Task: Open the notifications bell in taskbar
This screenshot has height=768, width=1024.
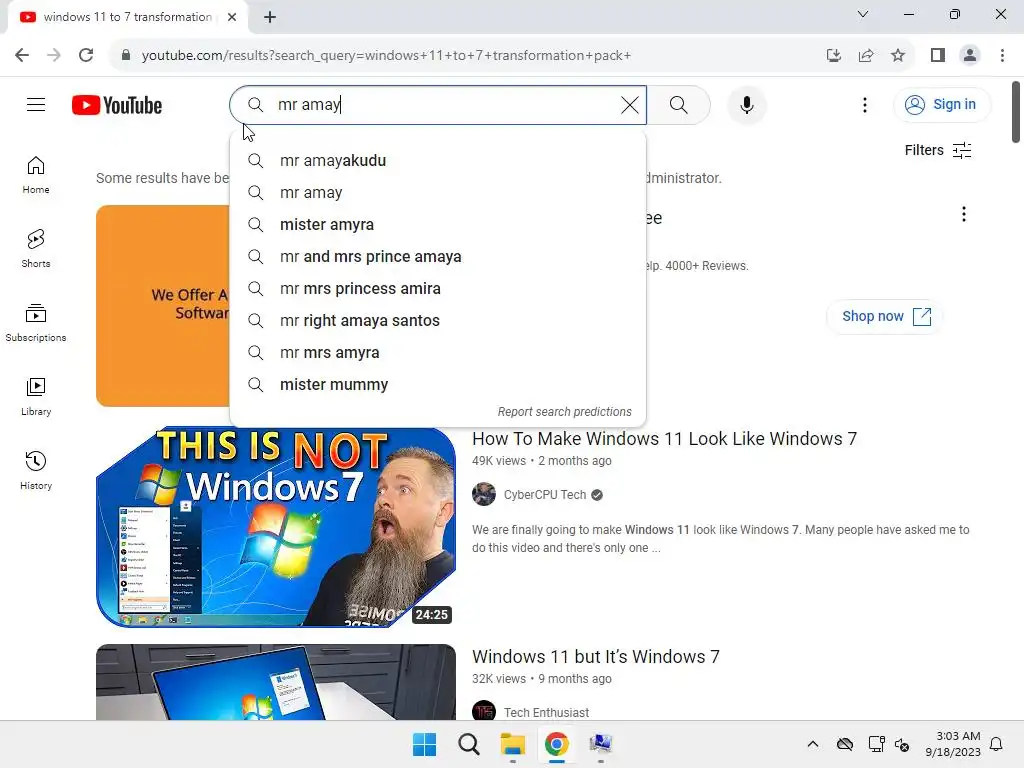Action: pyautogui.click(x=997, y=744)
